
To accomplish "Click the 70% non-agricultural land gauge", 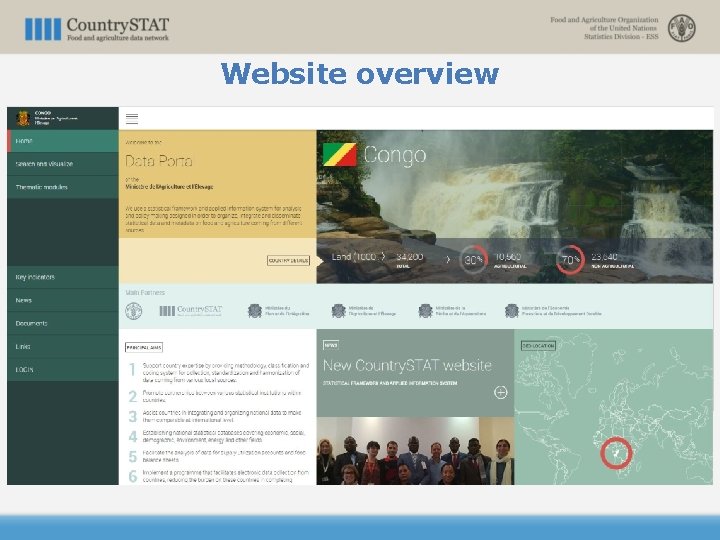I will [570, 259].
